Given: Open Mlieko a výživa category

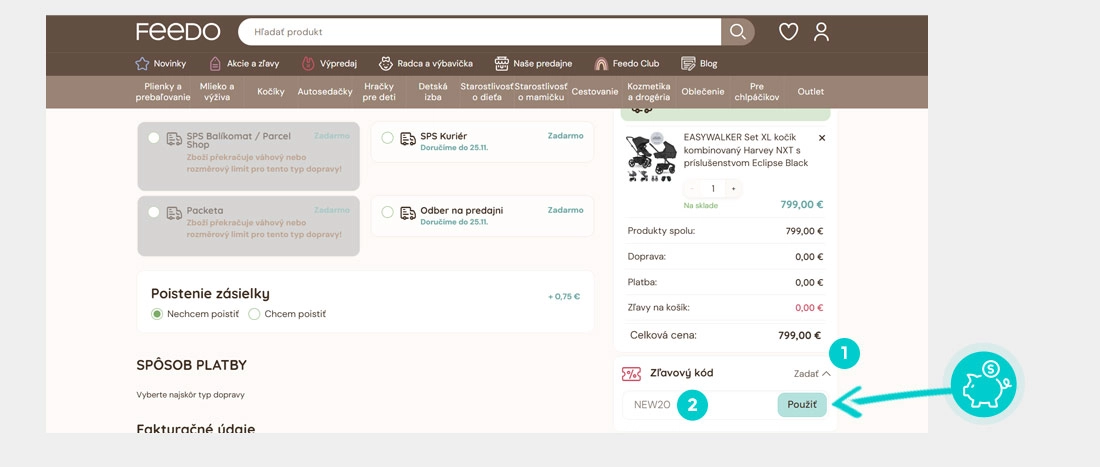Looking at the screenshot, I should [217, 92].
